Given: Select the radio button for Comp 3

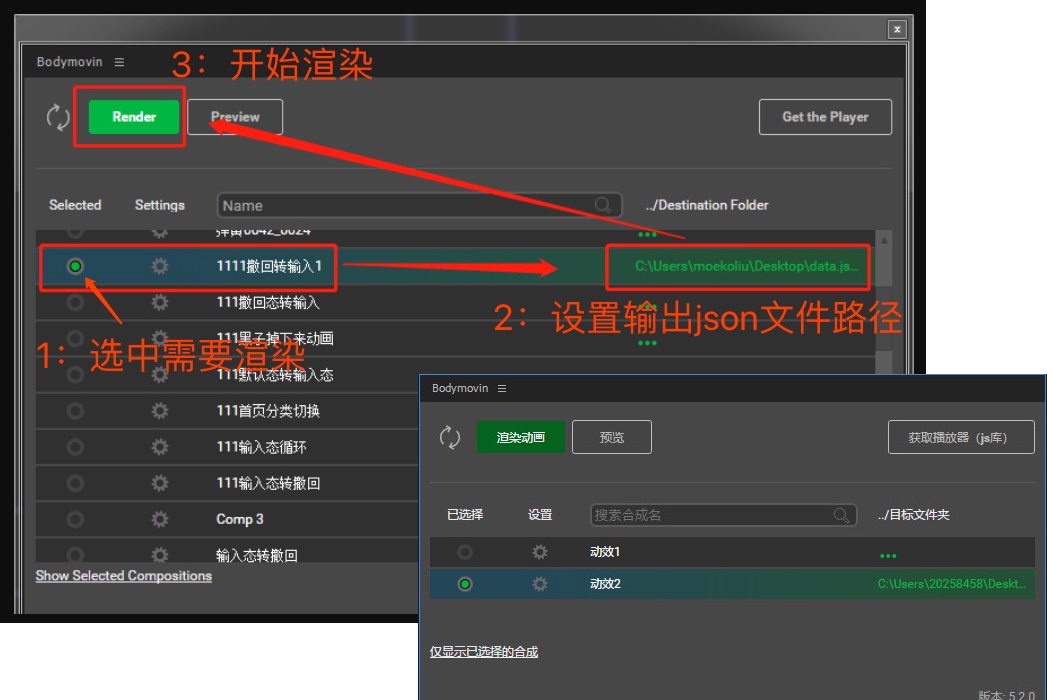Looking at the screenshot, I should point(75,519).
